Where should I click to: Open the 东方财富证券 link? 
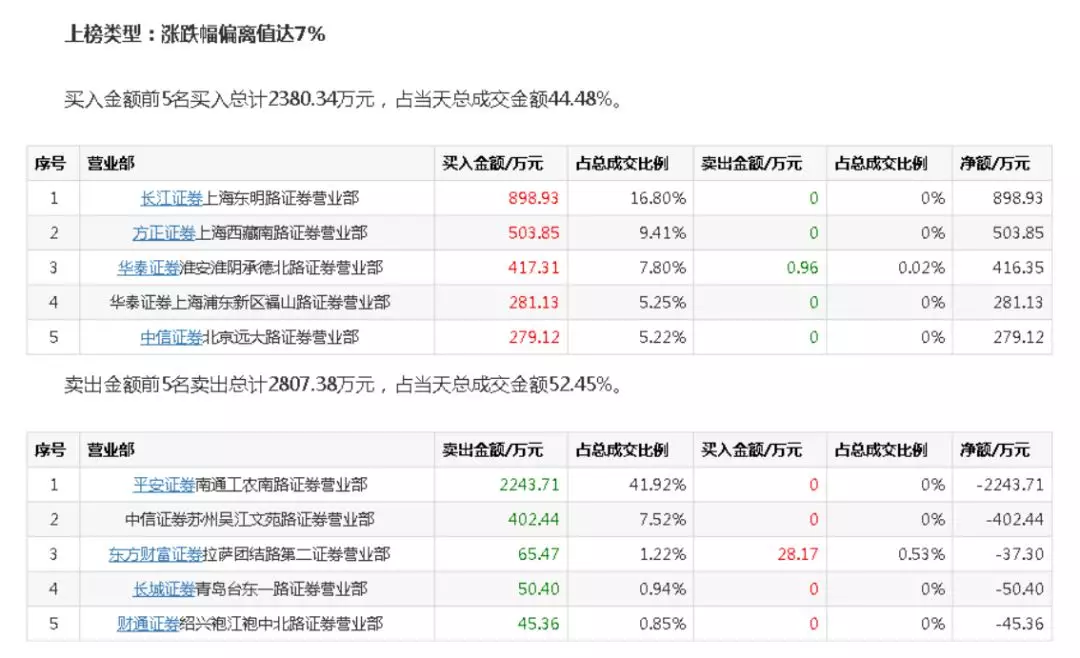coord(156,554)
